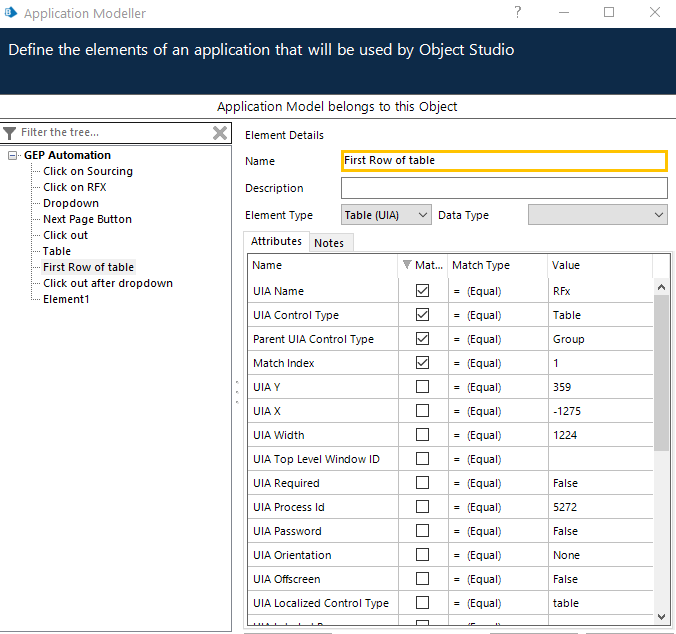Uncheck the Match Index checkbox
The width and height of the screenshot is (676, 634).
422,363
